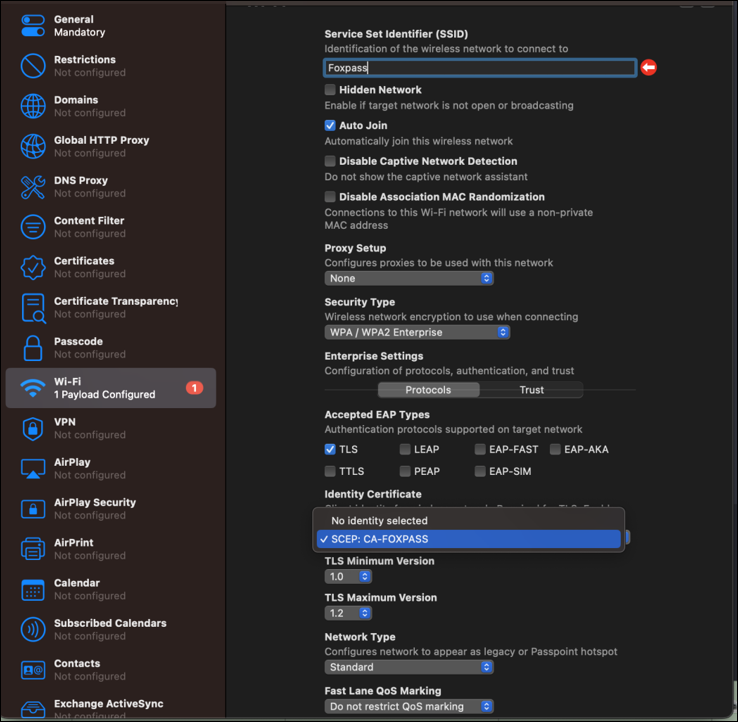Click the SSID text field containing Foxpass
Screen dimensions: 738x722
click(480, 68)
